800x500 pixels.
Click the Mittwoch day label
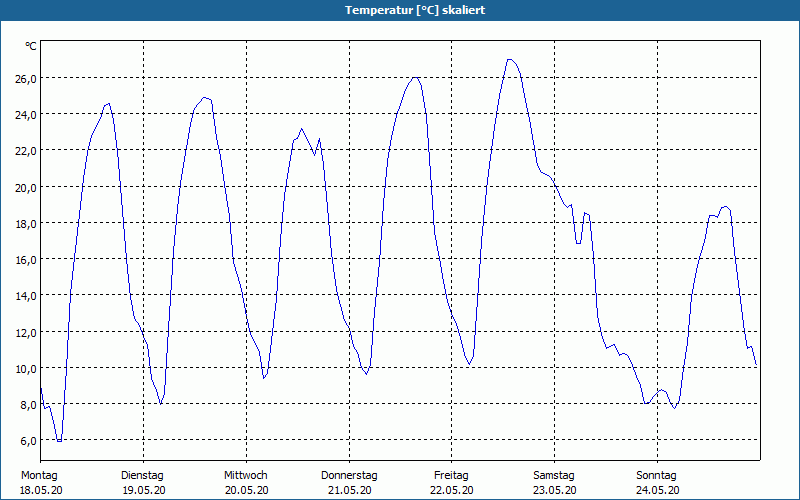pyautogui.click(x=246, y=476)
